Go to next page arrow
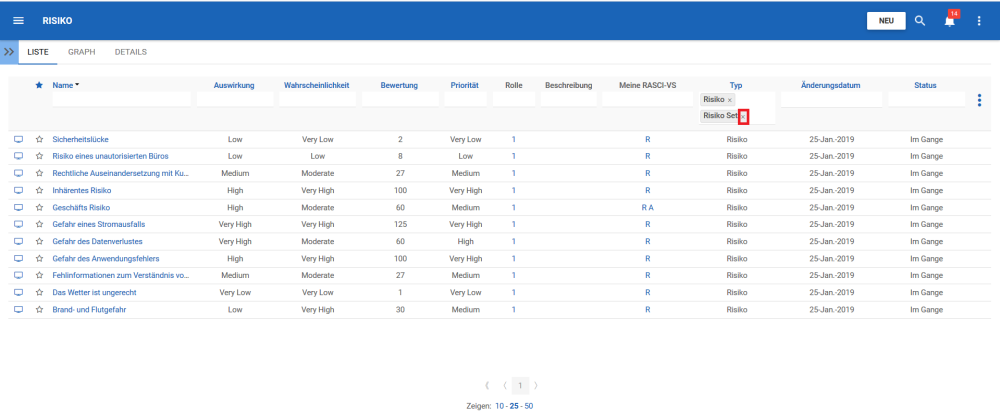 [536, 385]
